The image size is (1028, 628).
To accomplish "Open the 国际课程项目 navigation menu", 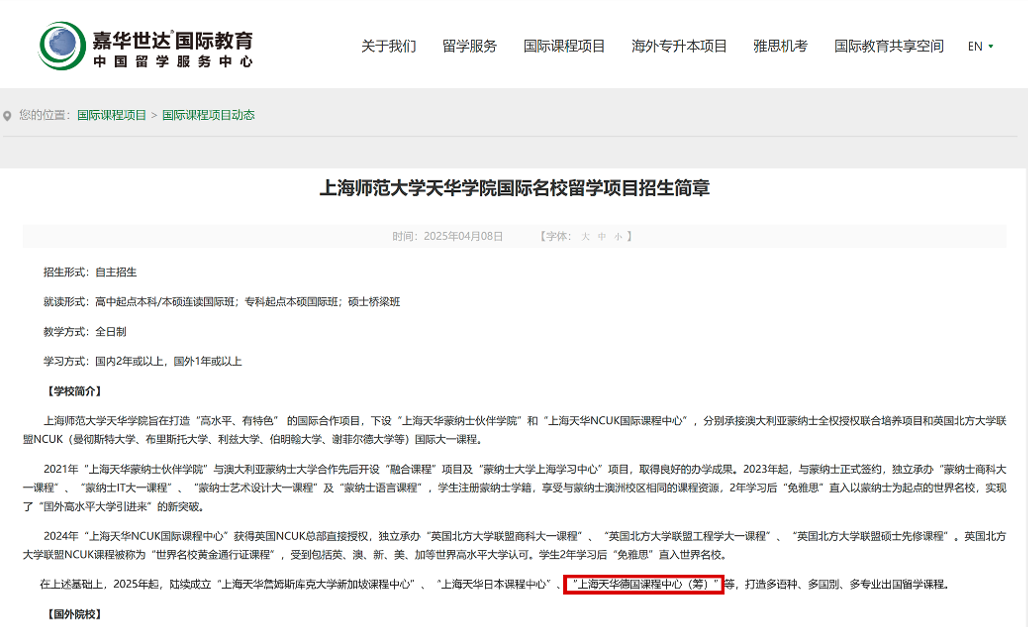I will [563, 46].
